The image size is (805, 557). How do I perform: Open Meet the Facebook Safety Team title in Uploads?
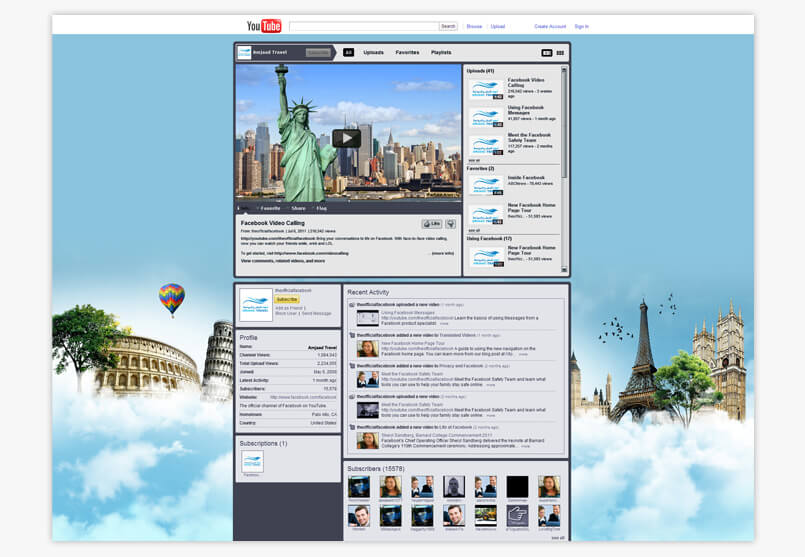529,137
